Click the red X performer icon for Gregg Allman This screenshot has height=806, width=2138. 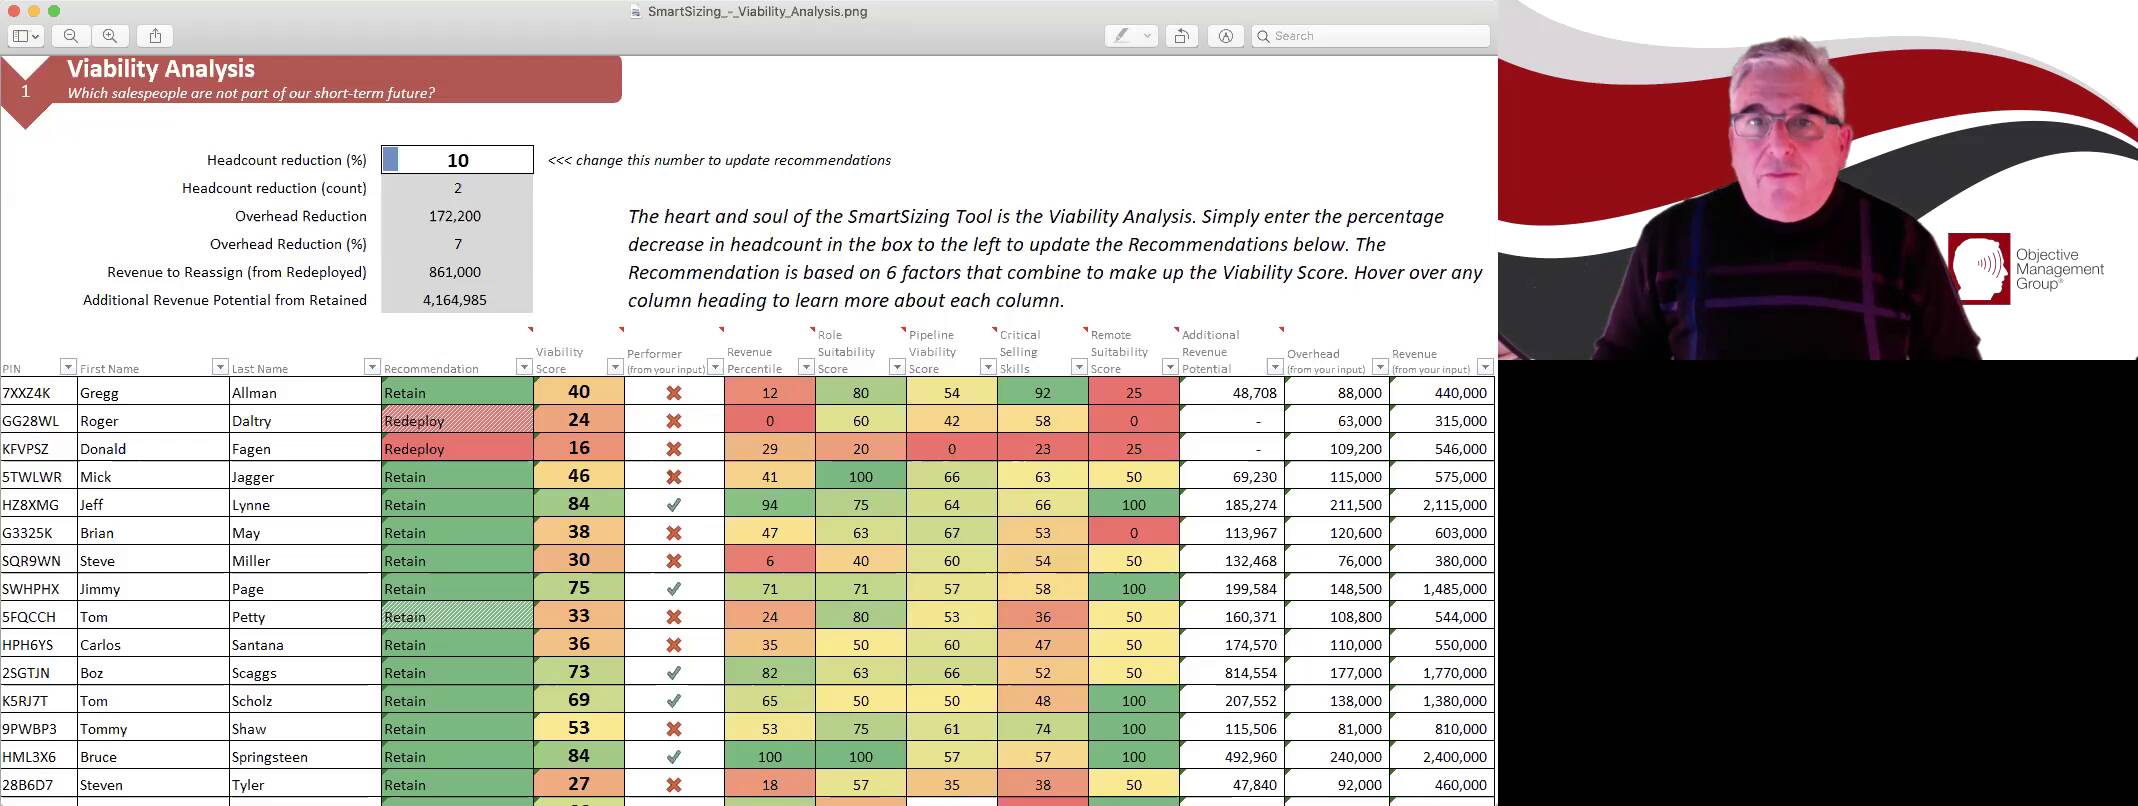(x=674, y=393)
